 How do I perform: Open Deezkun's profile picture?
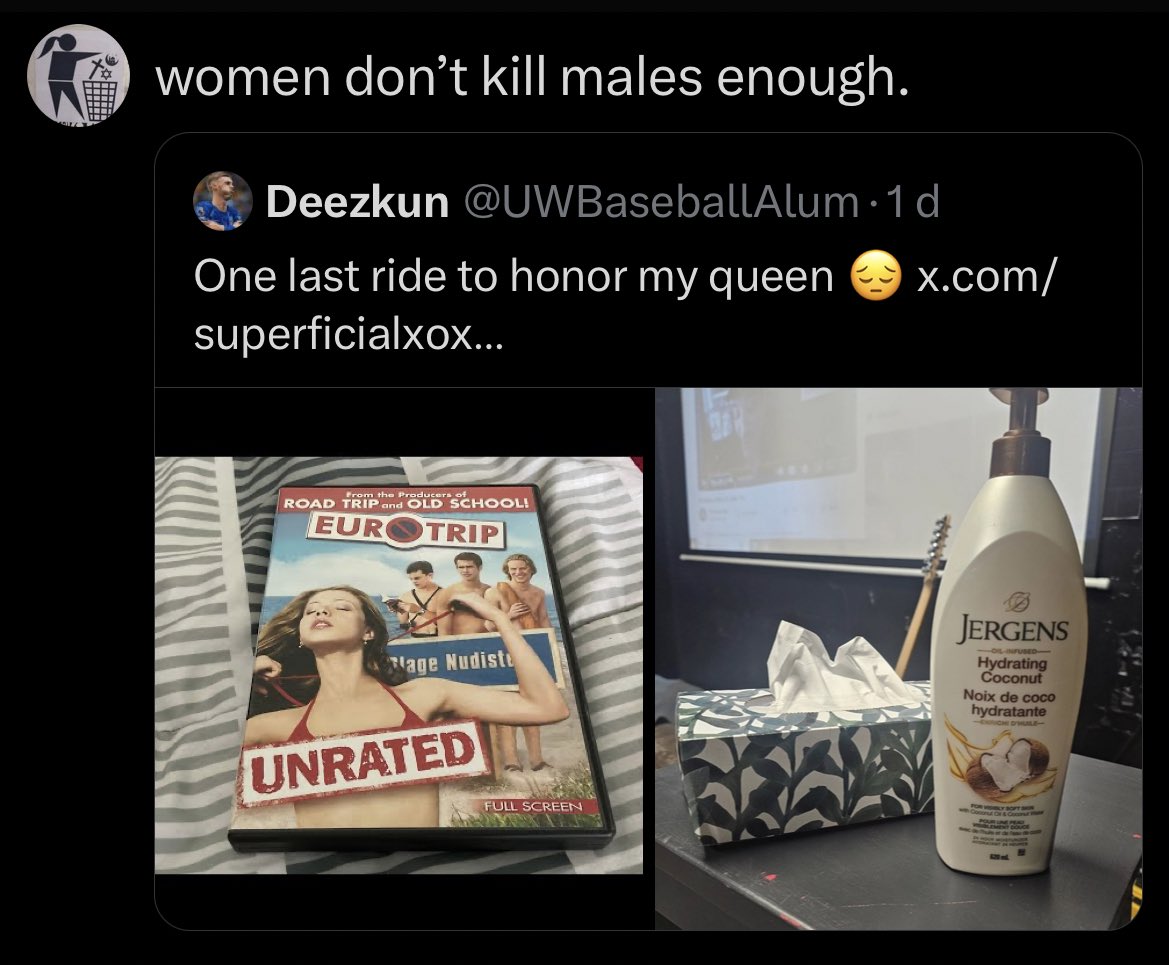(x=222, y=203)
